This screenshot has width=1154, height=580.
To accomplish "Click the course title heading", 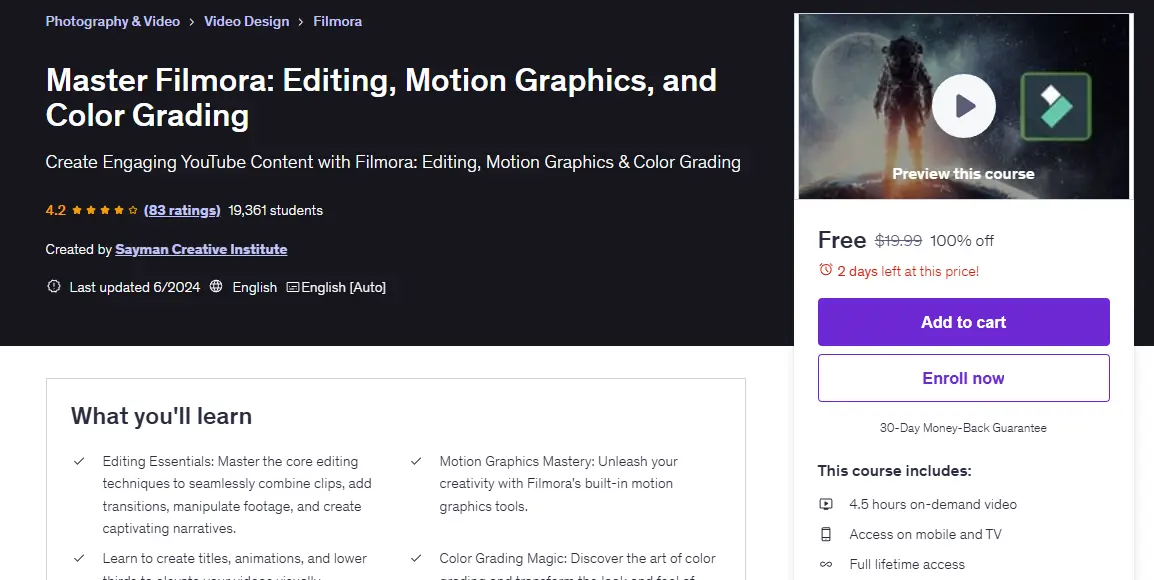I will 381,97.
